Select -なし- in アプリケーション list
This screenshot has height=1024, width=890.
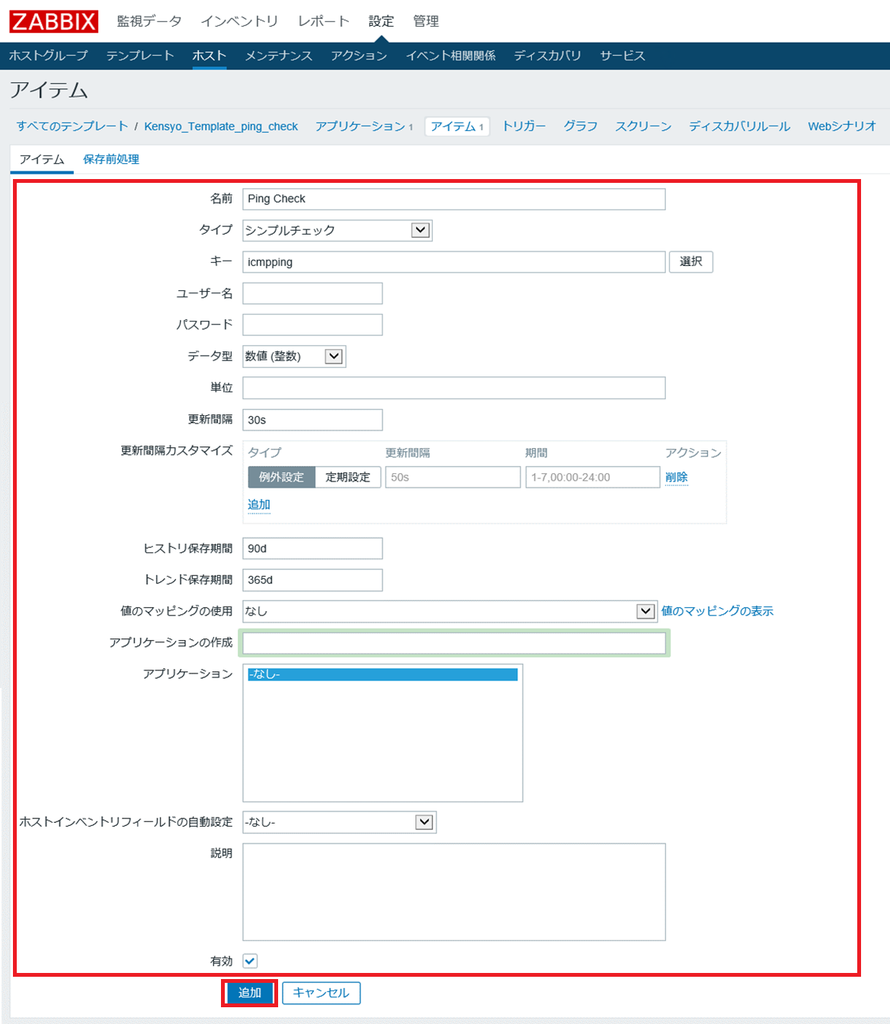click(x=381, y=675)
